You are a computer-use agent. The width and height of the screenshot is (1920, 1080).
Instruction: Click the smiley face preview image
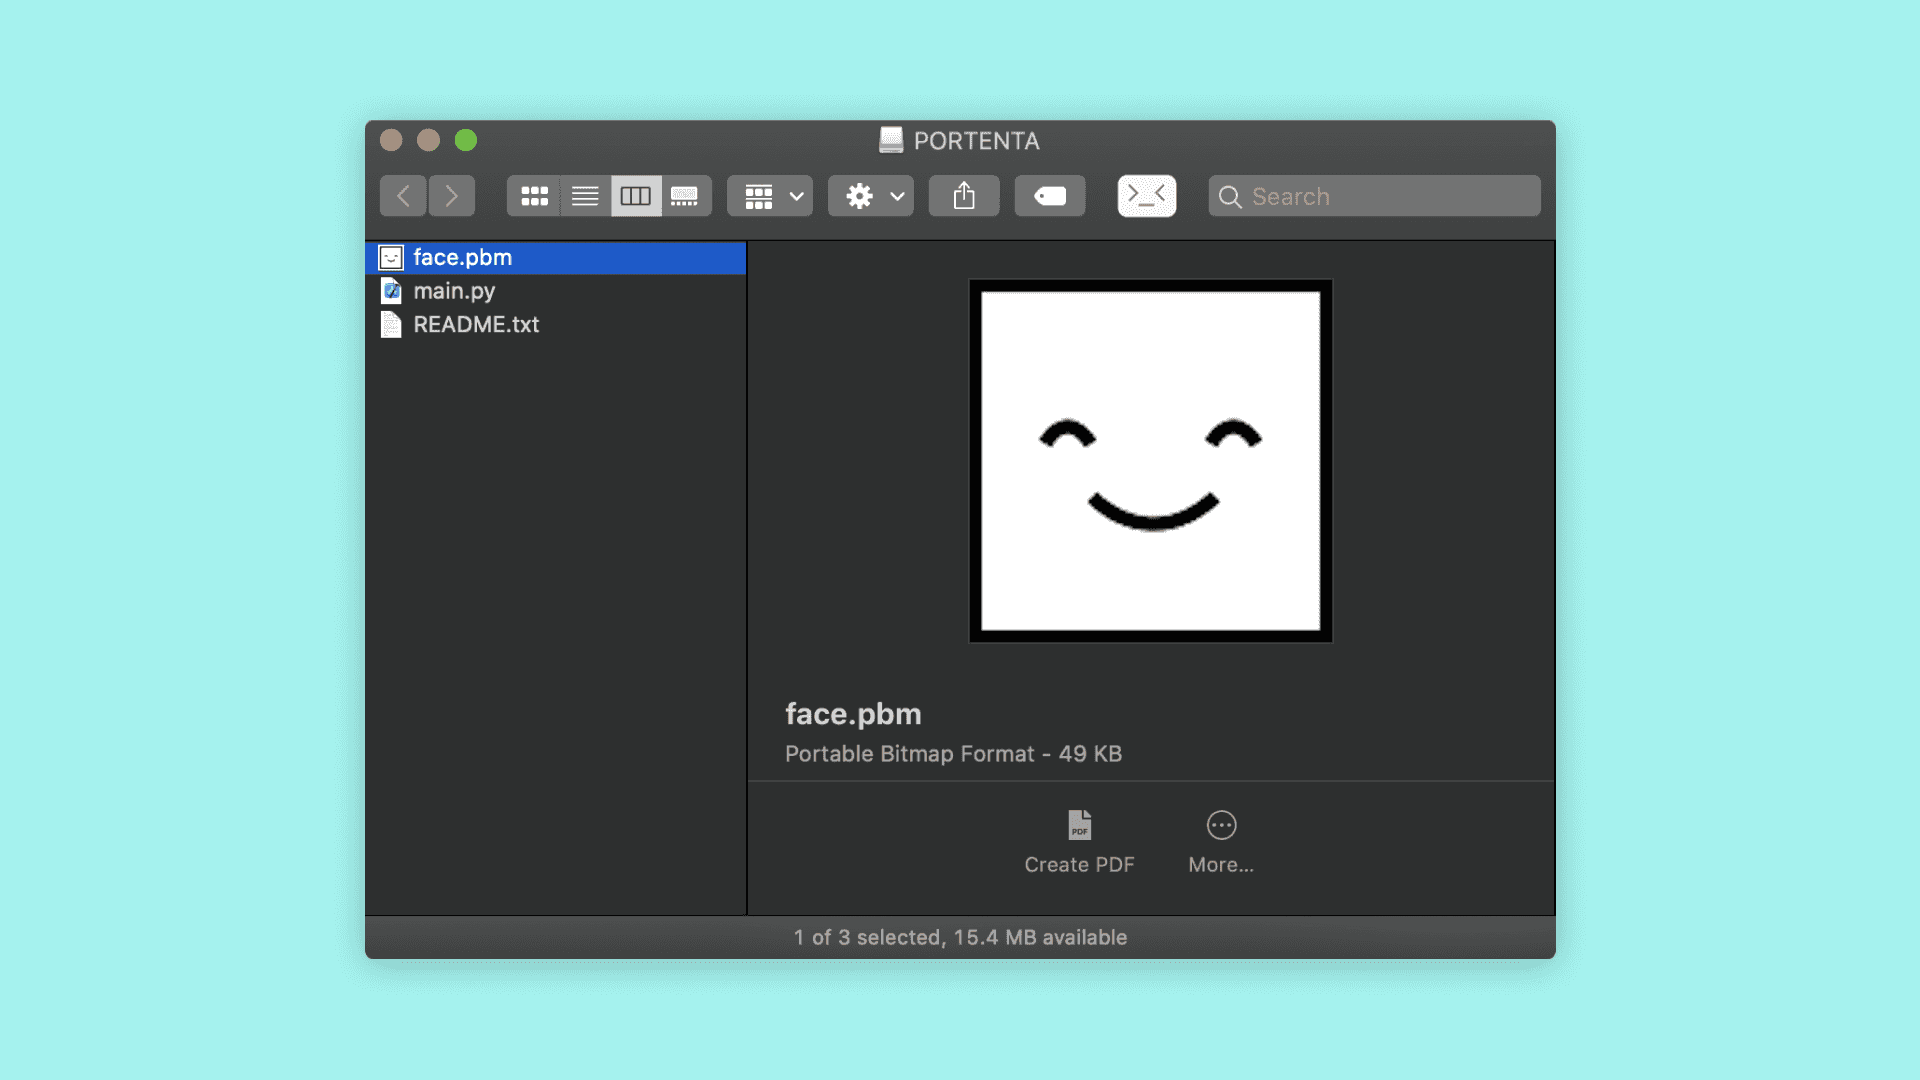(x=1150, y=461)
